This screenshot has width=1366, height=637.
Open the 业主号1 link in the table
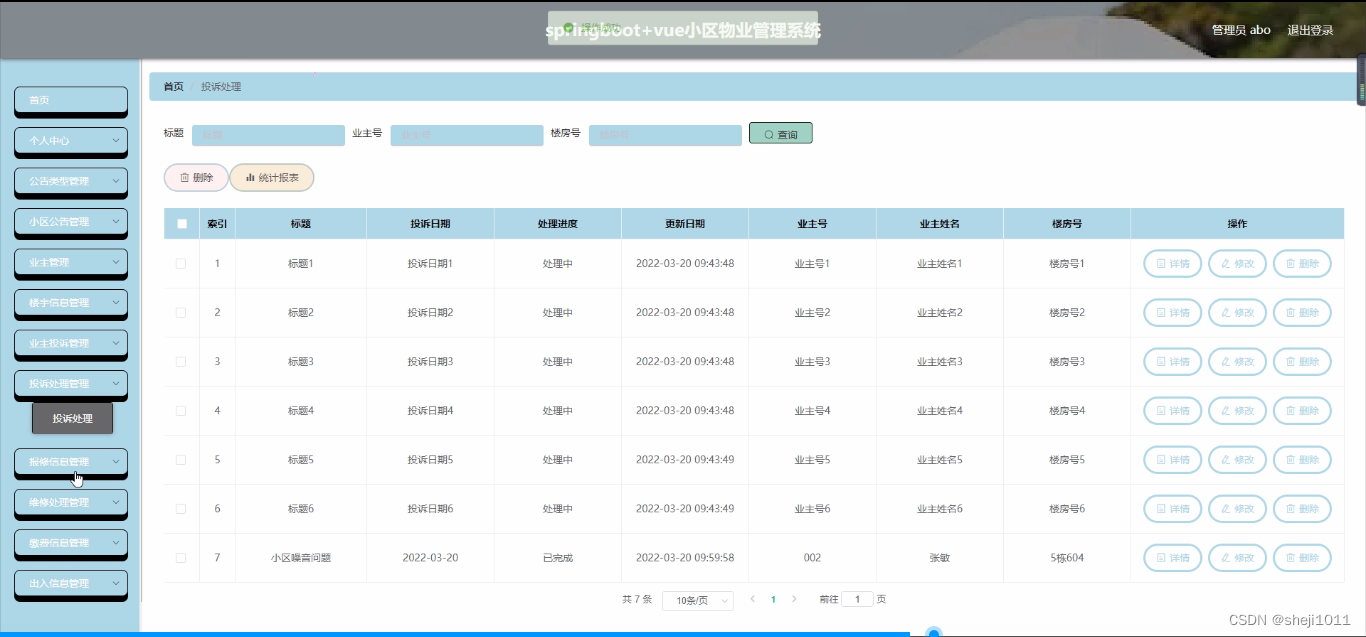pyautogui.click(x=812, y=263)
